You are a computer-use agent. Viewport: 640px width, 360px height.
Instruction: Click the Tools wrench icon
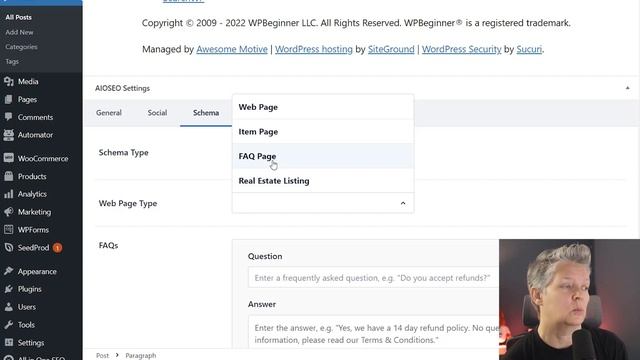(x=9, y=324)
